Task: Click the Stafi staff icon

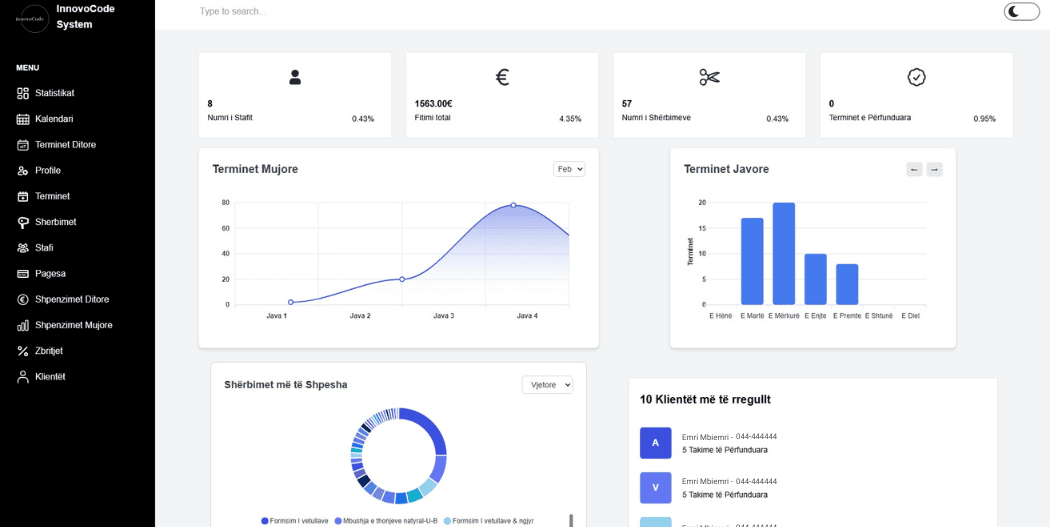Action: [23, 248]
